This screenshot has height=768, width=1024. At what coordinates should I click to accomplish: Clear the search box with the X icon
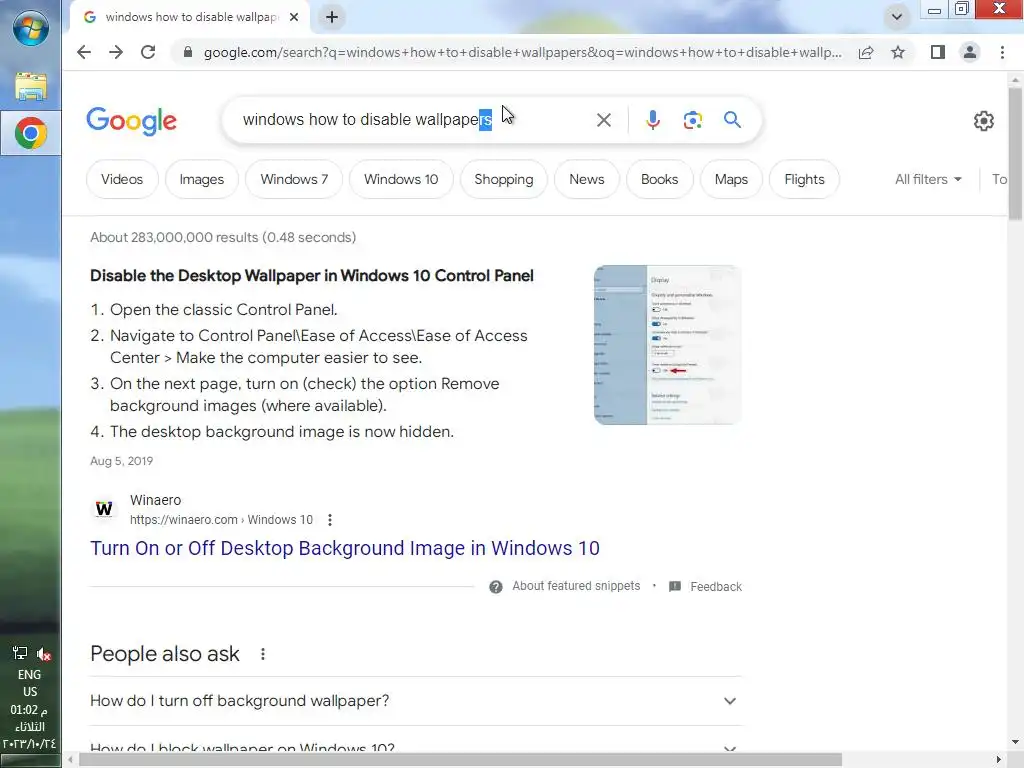tap(604, 120)
